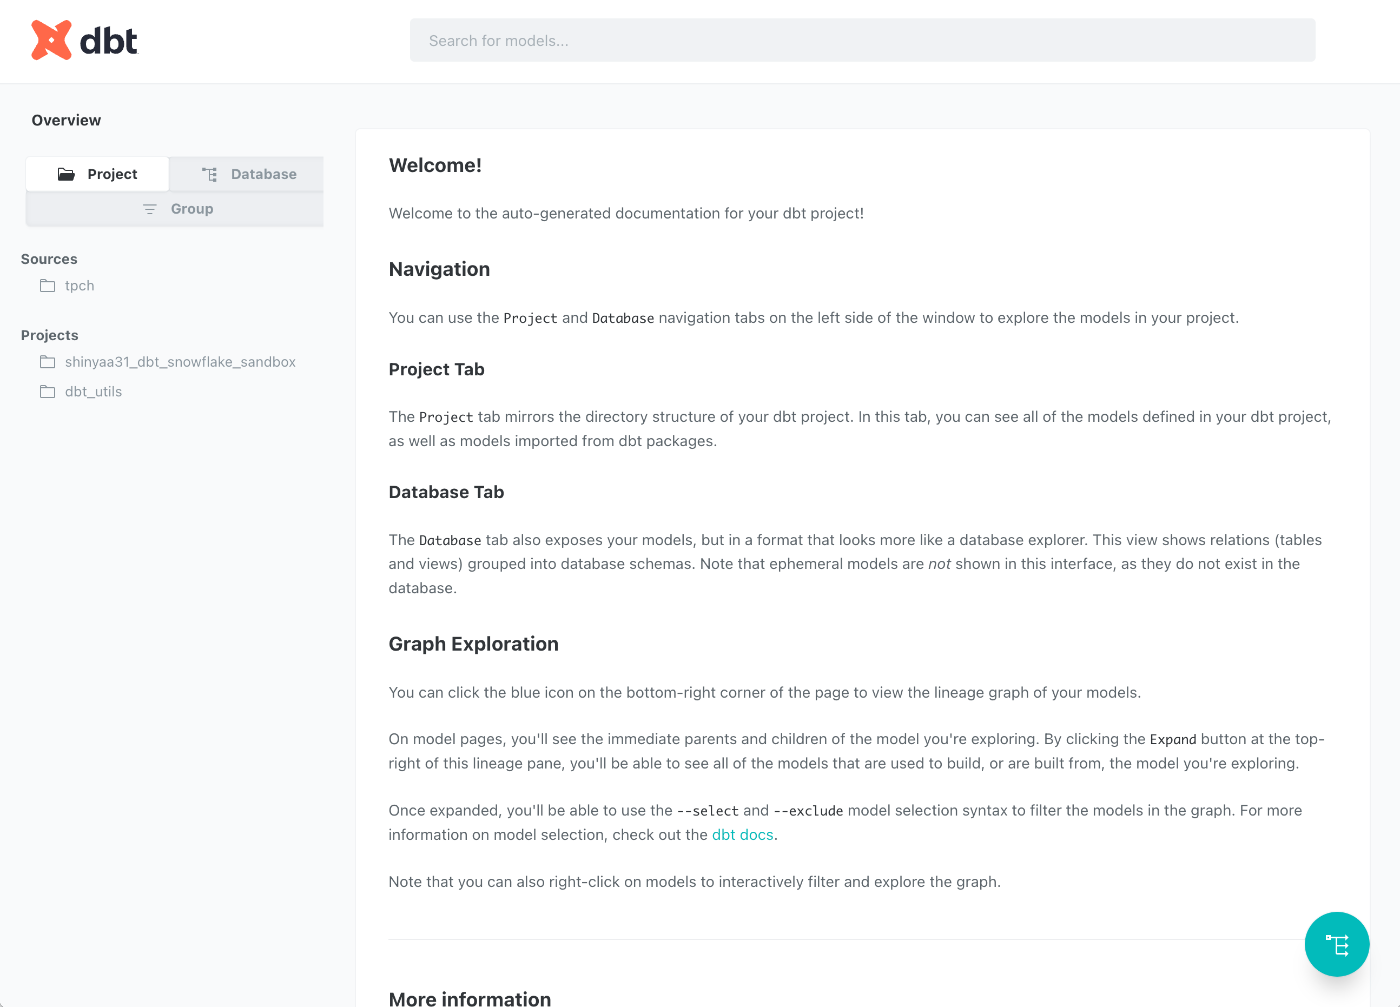Screen dimensions: 1400x1007
Task: Focus the Search for models field
Action: coord(862,41)
